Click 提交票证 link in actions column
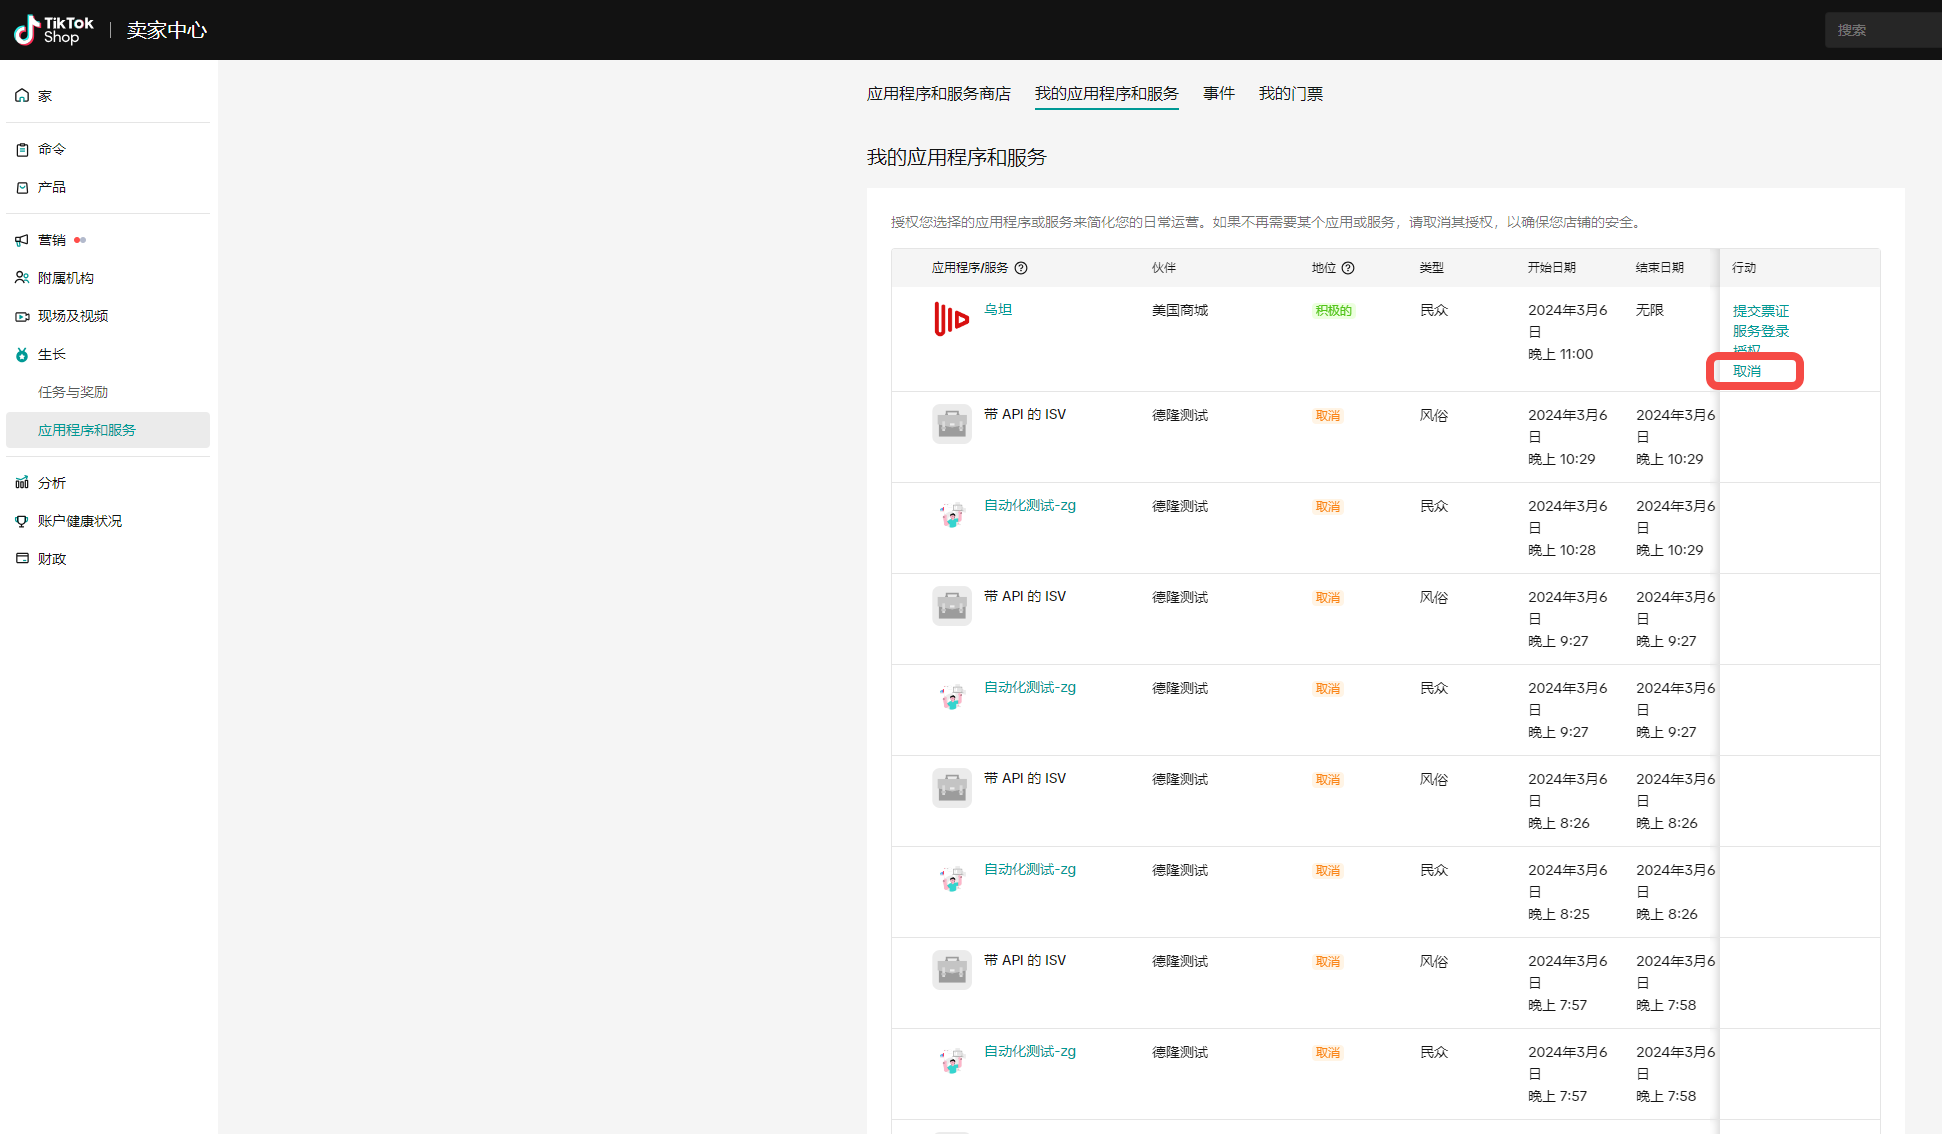The height and width of the screenshot is (1134, 1942). (x=1761, y=311)
